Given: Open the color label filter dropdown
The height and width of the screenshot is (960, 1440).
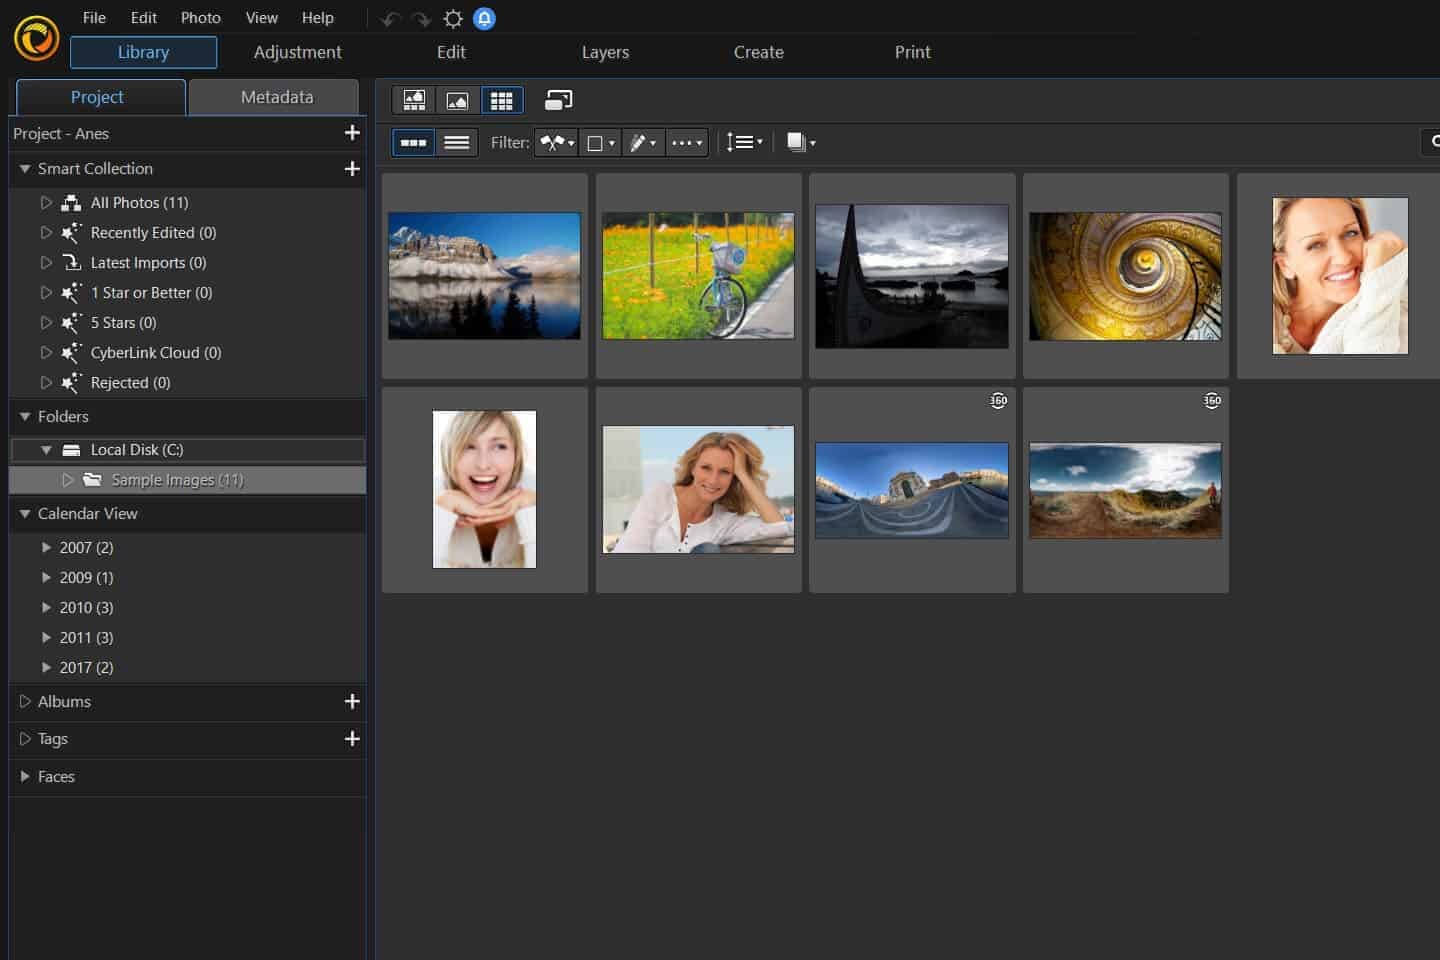Looking at the screenshot, I should click(x=600, y=143).
